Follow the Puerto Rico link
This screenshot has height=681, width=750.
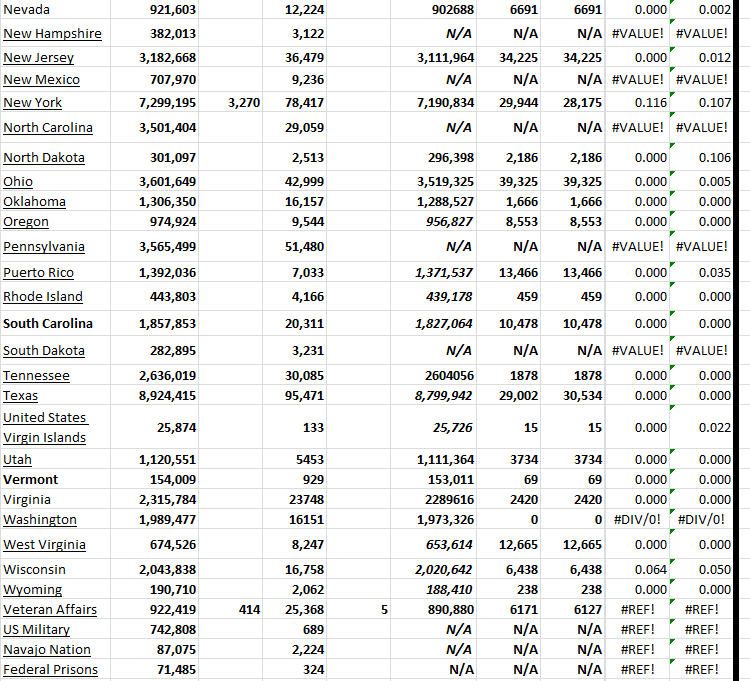(38, 273)
